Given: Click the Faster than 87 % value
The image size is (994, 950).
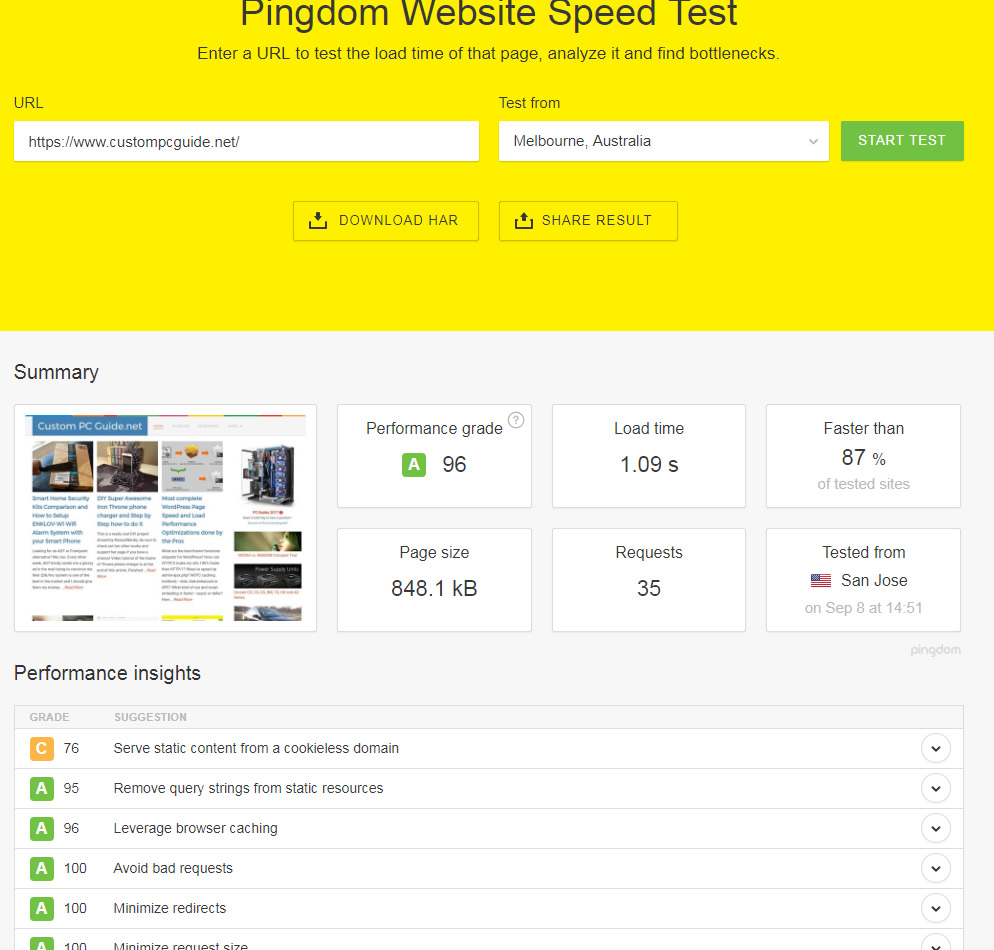Looking at the screenshot, I should point(863,458).
